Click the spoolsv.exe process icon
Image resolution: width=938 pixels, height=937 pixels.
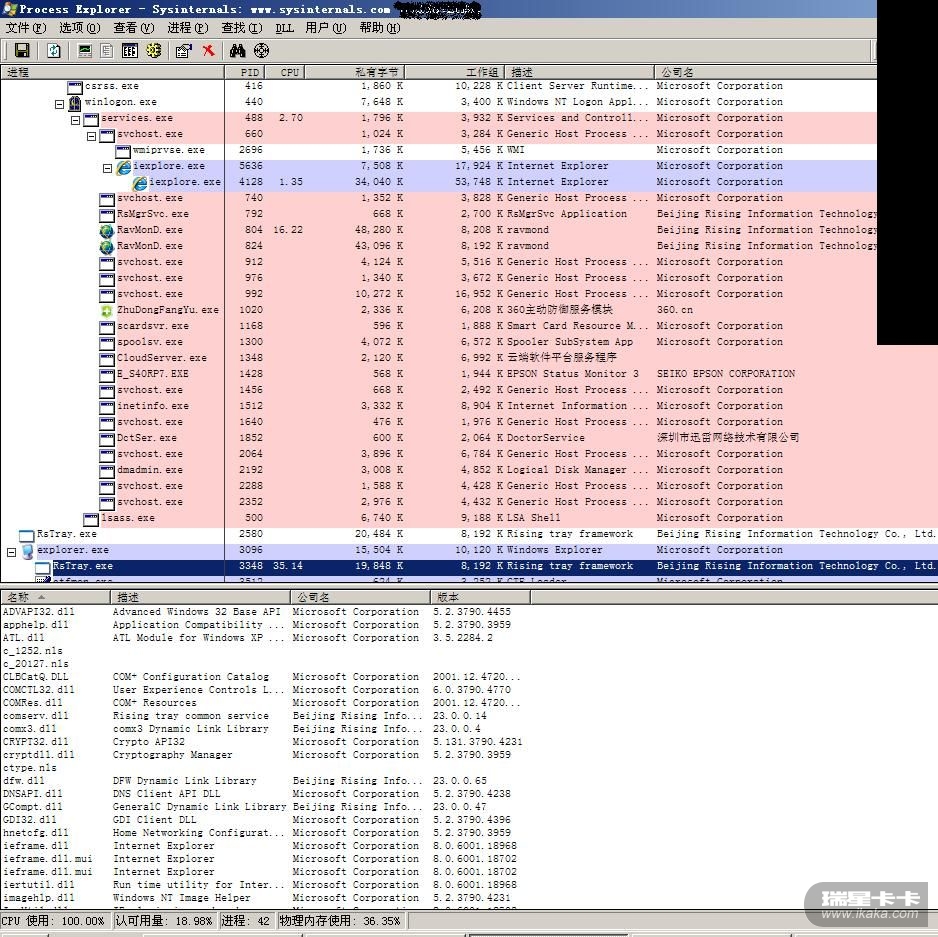(x=106, y=342)
